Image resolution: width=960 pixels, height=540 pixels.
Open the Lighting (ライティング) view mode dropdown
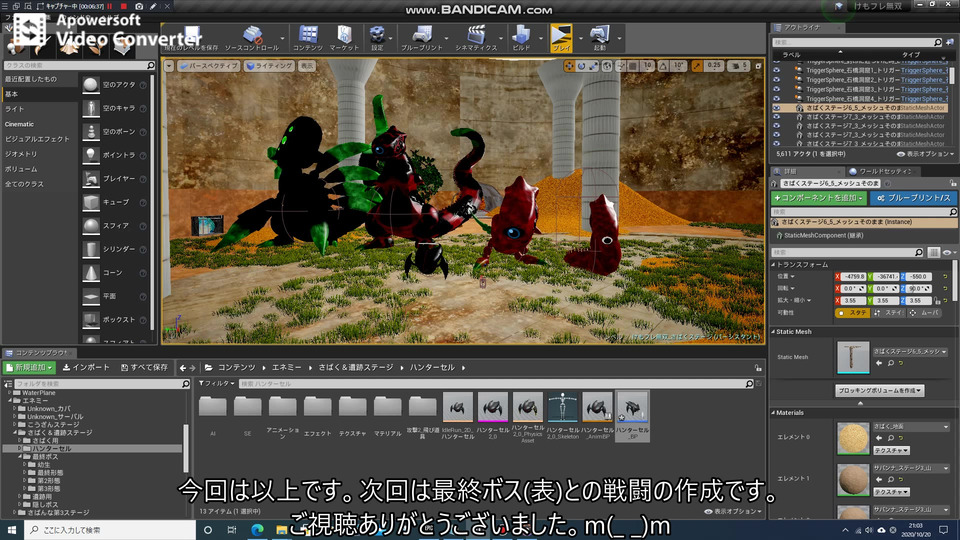[269, 66]
